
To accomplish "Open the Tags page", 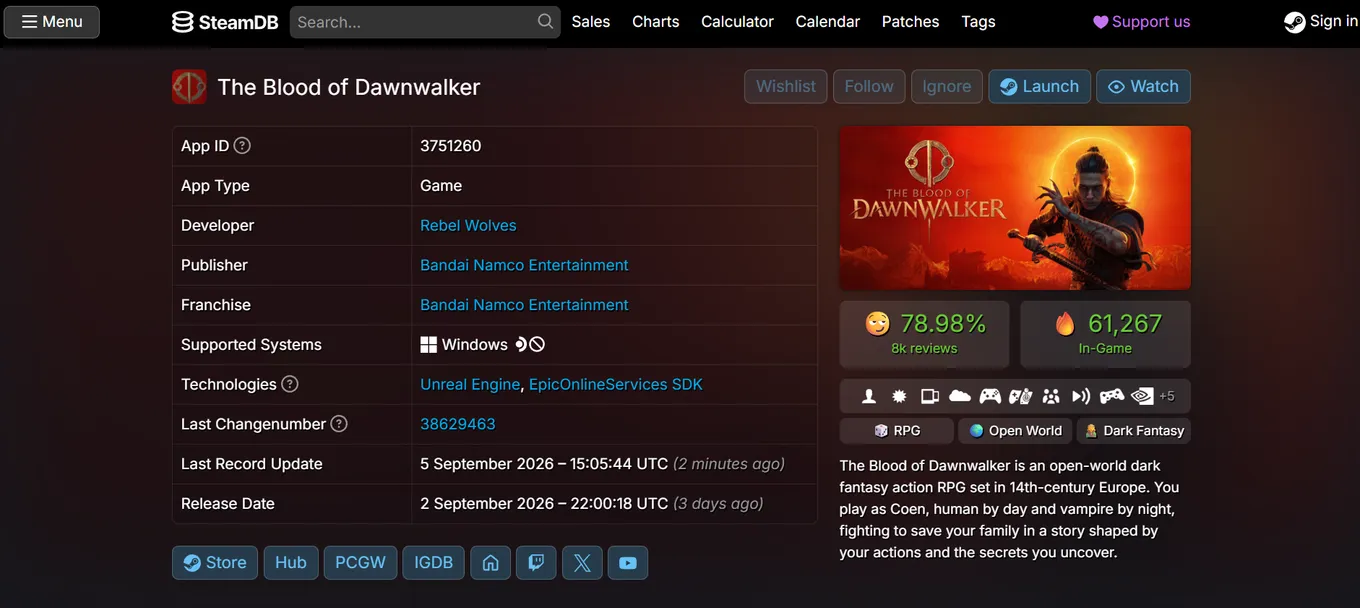I will tap(978, 21).
